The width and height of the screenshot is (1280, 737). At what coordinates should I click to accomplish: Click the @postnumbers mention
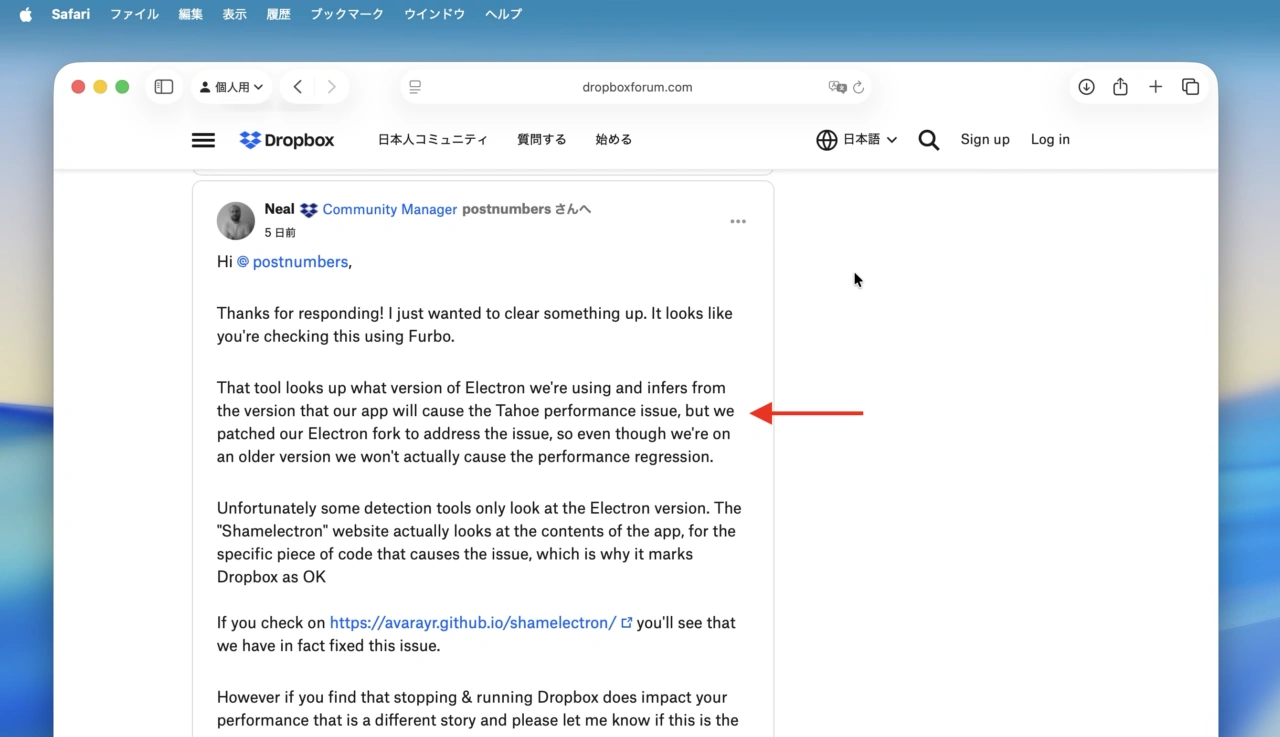pyautogui.click(x=293, y=261)
